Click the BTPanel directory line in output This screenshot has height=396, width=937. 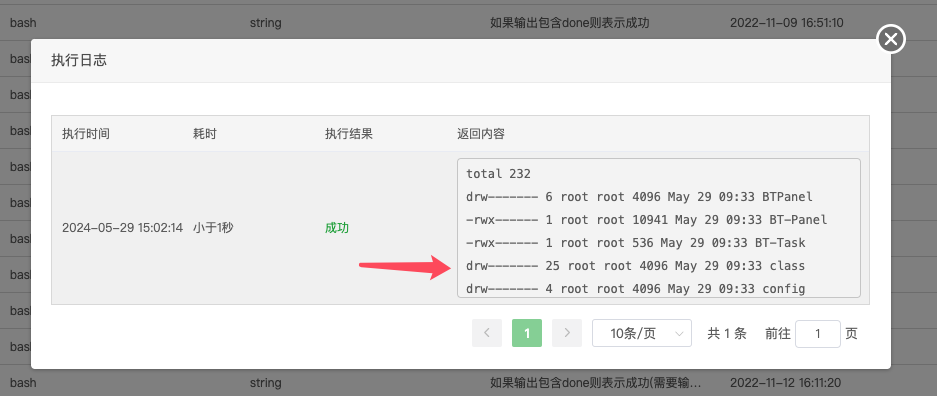(639, 197)
